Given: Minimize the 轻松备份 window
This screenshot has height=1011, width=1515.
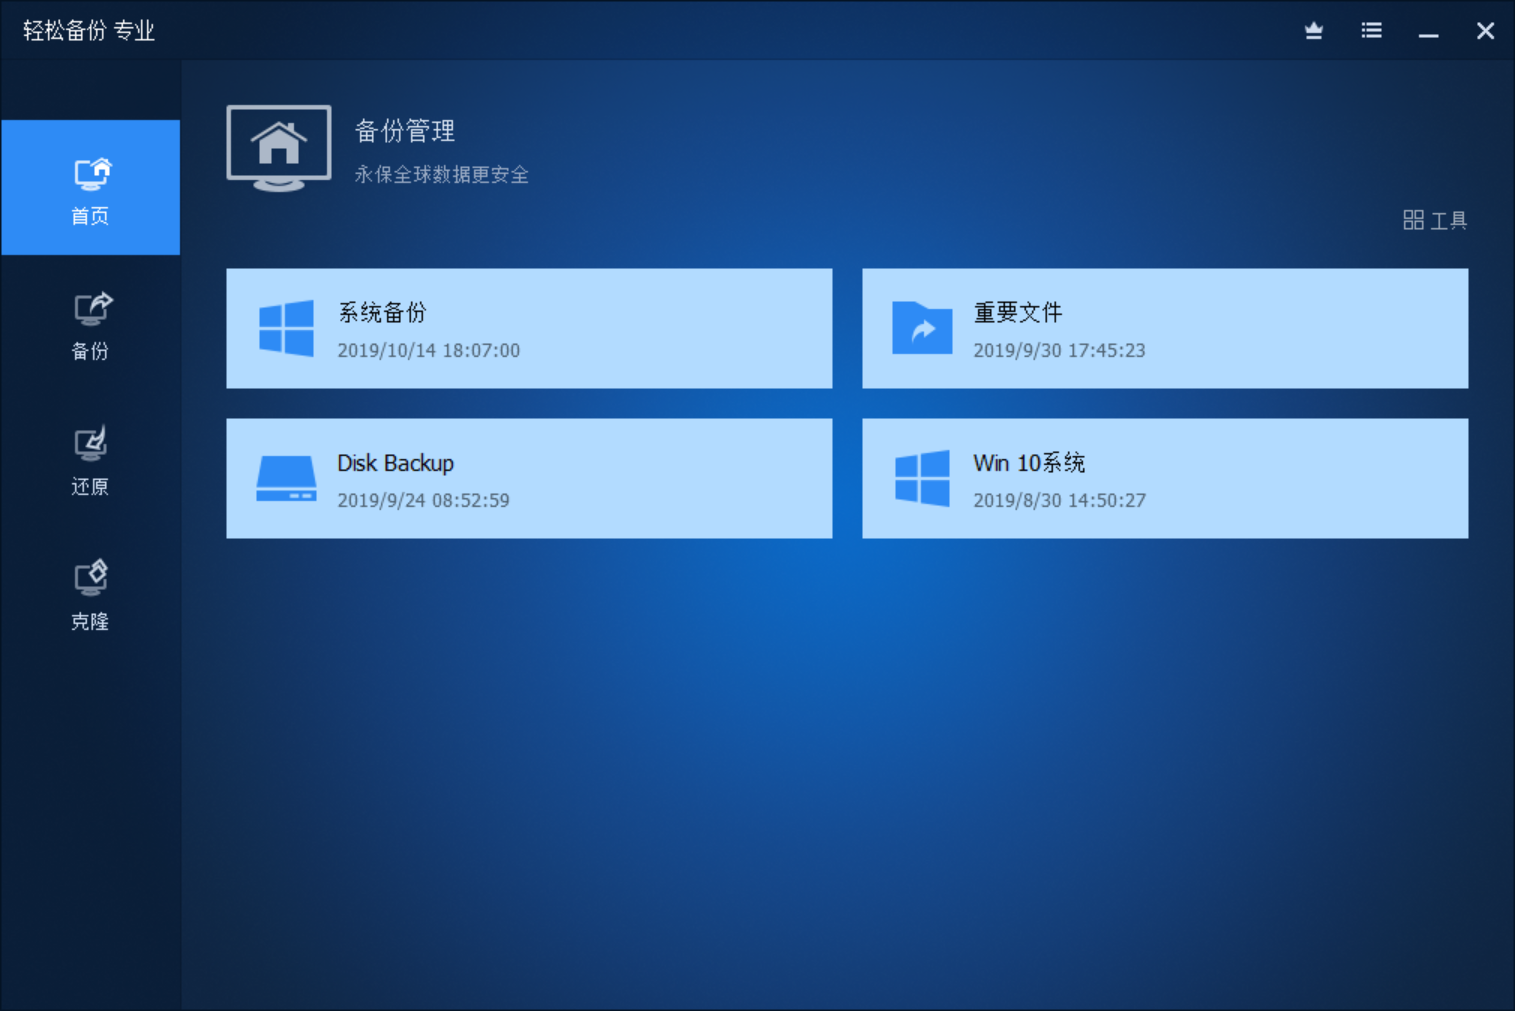Looking at the screenshot, I should pyautogui.click(x=1428, y=31).
